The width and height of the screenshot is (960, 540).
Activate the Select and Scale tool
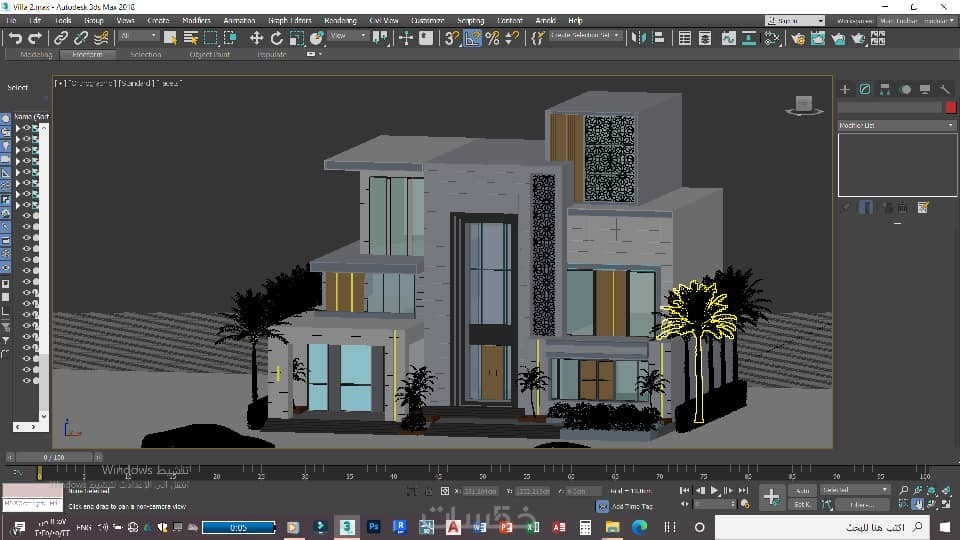(297, 38)
